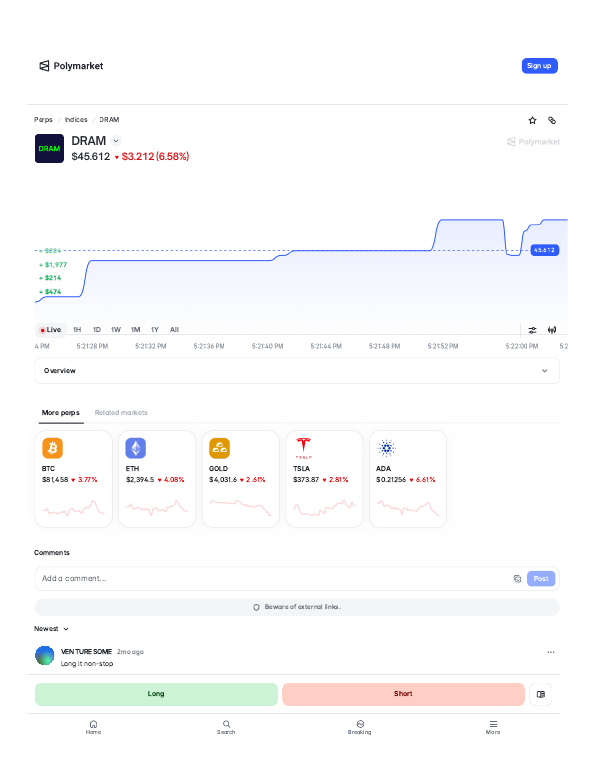Image resolution: width=595 pixels, height=770 pixels.
Task: Click the Bitcoin icon on the BTC card
Action: coord(53,448)
